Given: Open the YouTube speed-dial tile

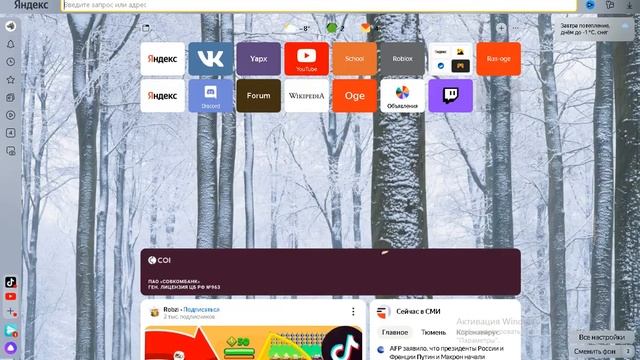Looking at the screenshot, I should pyautogui.click(x=307, y=59).
